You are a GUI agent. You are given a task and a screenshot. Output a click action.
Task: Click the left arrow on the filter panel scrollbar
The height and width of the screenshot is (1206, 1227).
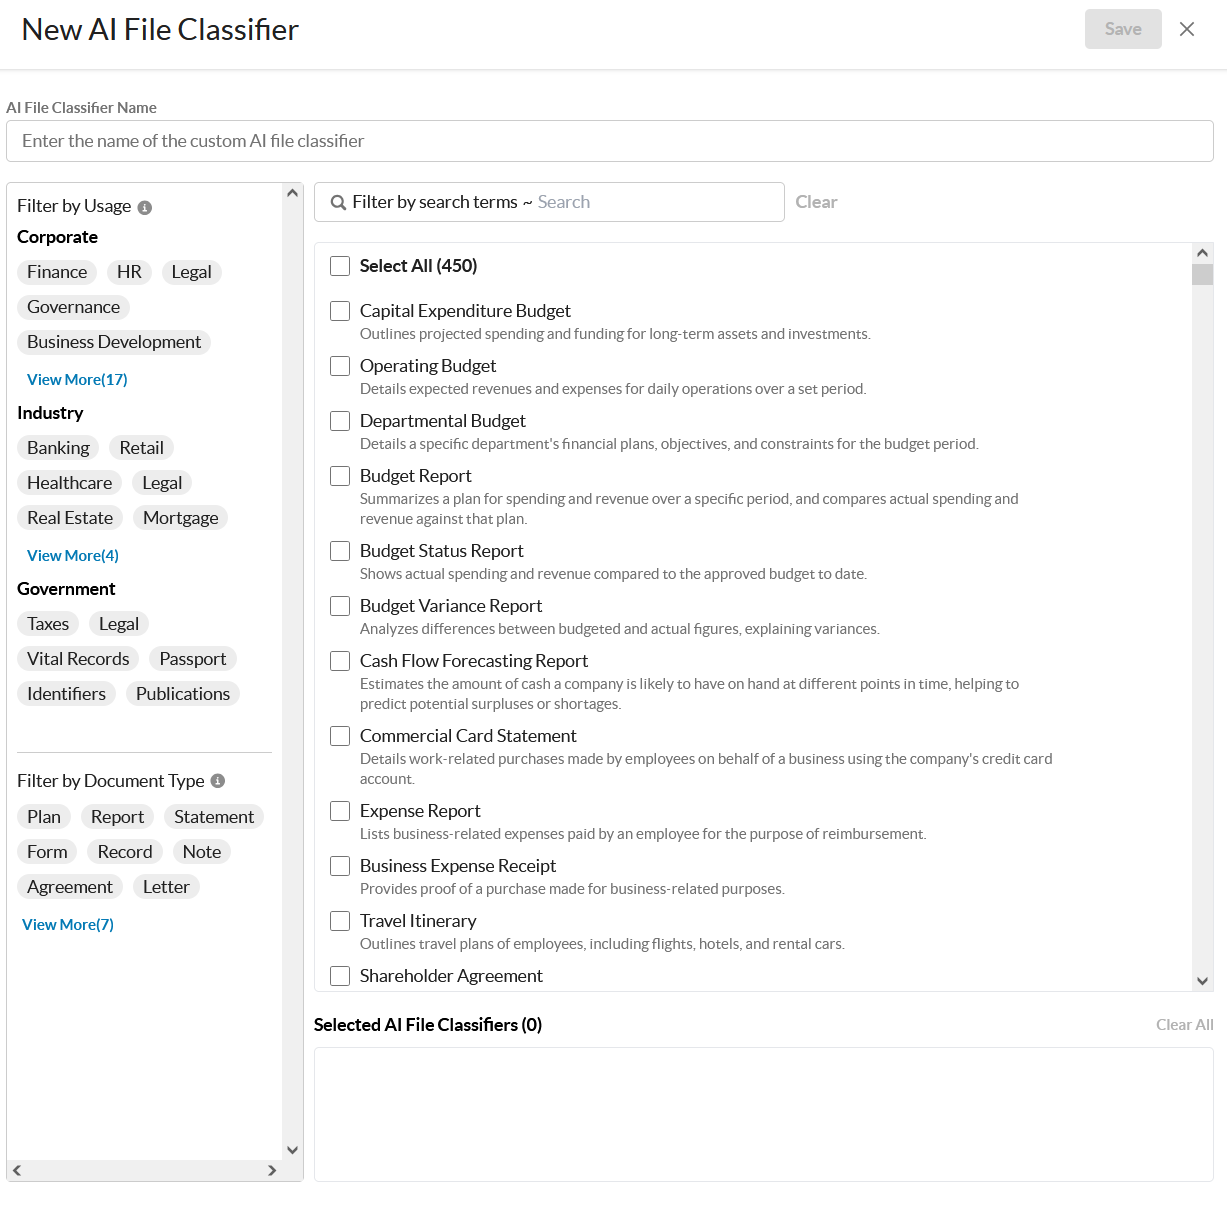tap(16, 1170)
